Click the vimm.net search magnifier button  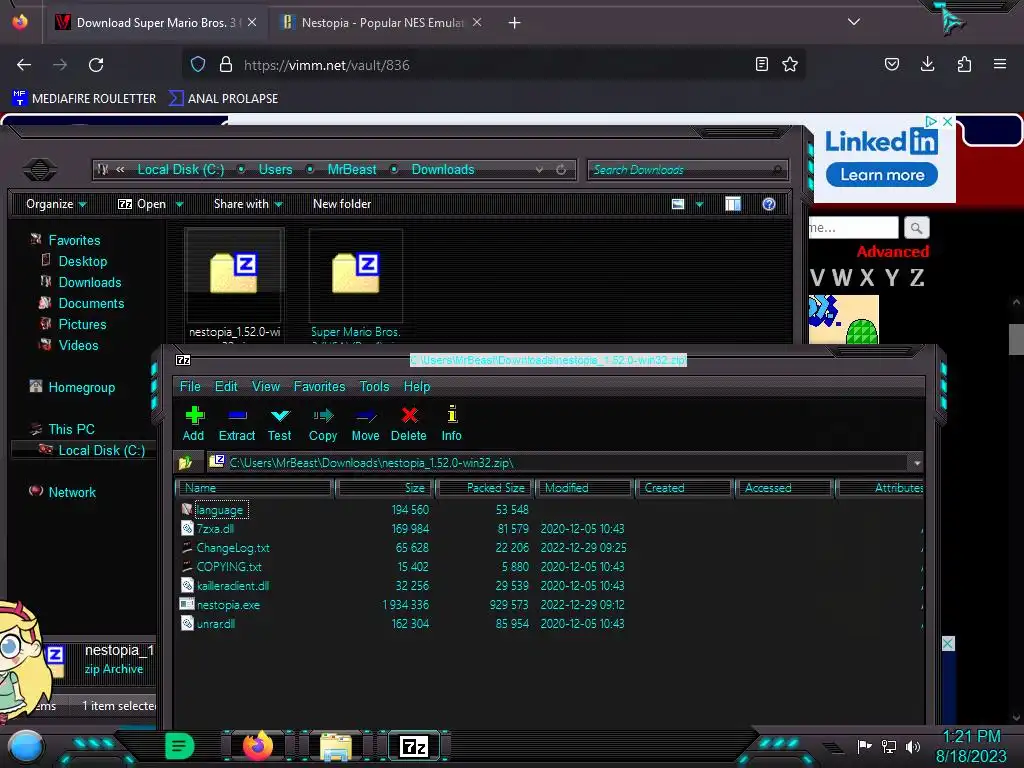pos(916,228)
